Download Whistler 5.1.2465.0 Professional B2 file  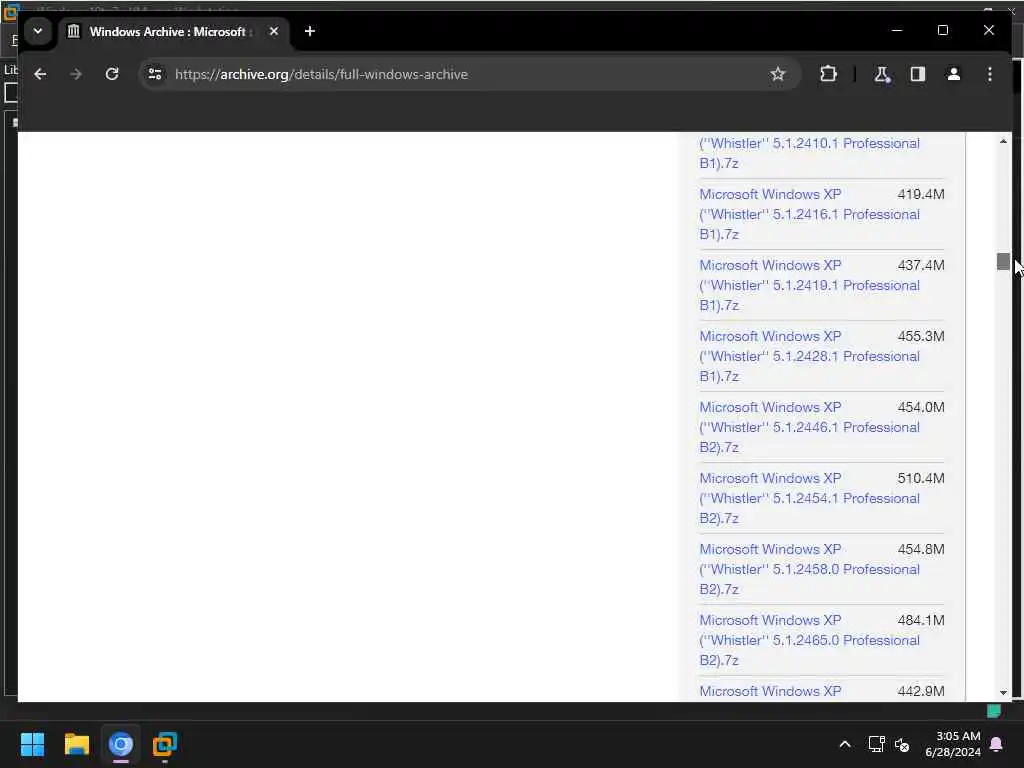(x=809, y=640)
